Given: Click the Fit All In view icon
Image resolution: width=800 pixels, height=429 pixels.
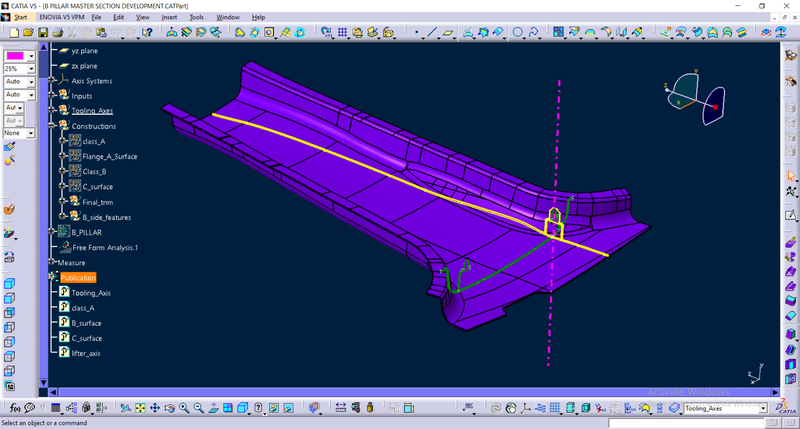Looking at the screenshot, I should pyautogui.click(x=141, y=408).
